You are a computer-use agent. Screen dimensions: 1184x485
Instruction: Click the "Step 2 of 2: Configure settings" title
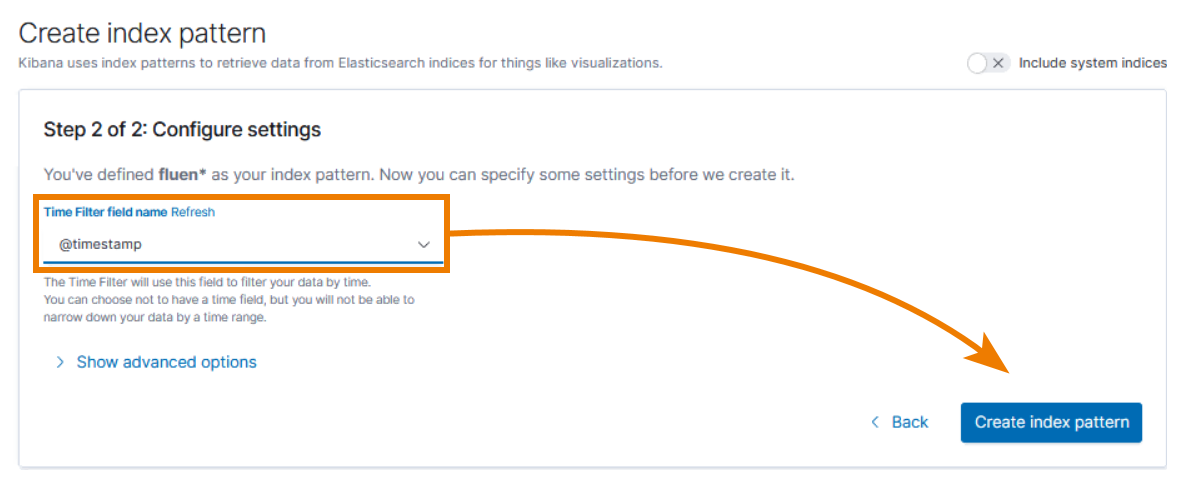[x=182, y=130]
